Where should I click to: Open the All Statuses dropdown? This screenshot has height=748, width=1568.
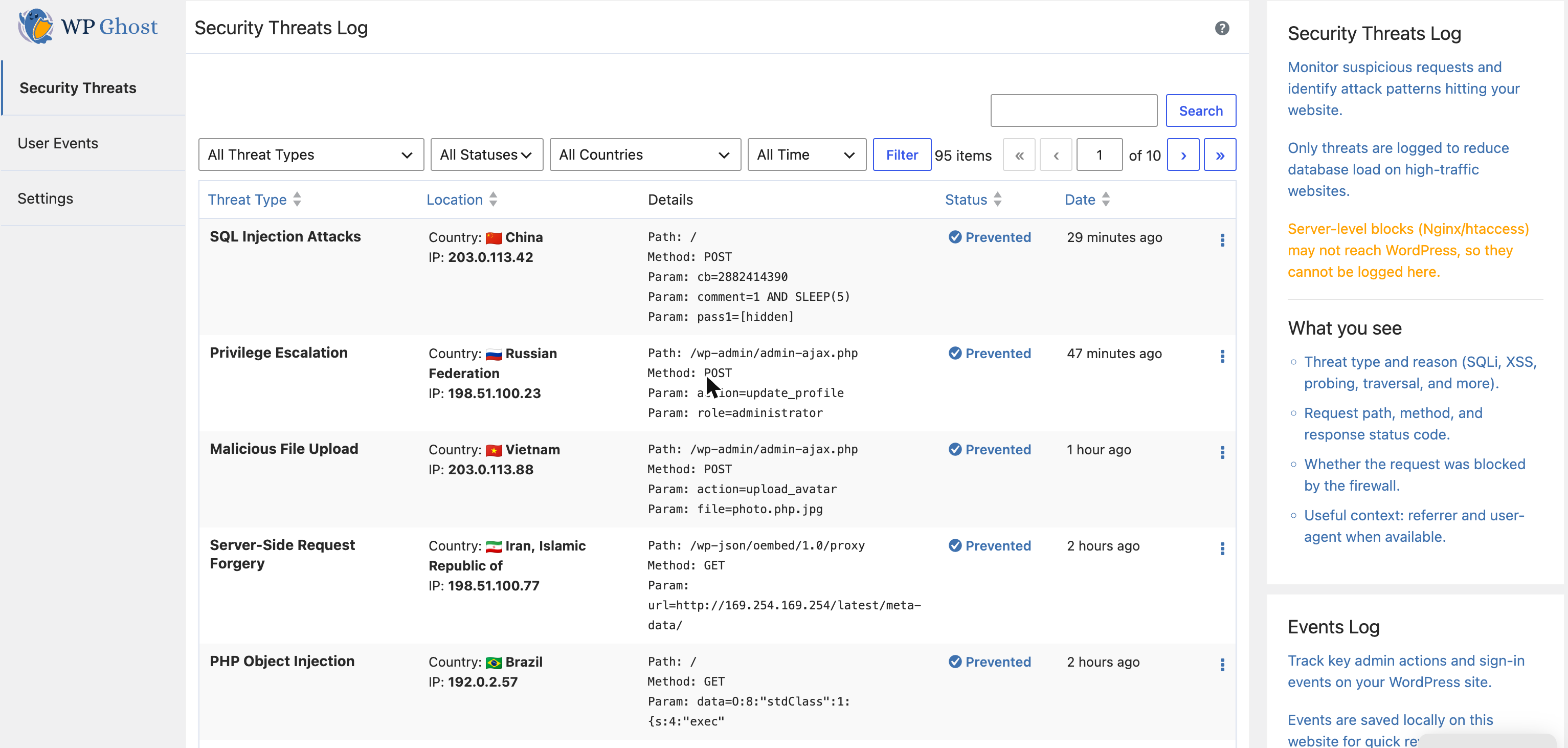pos(487,155)
